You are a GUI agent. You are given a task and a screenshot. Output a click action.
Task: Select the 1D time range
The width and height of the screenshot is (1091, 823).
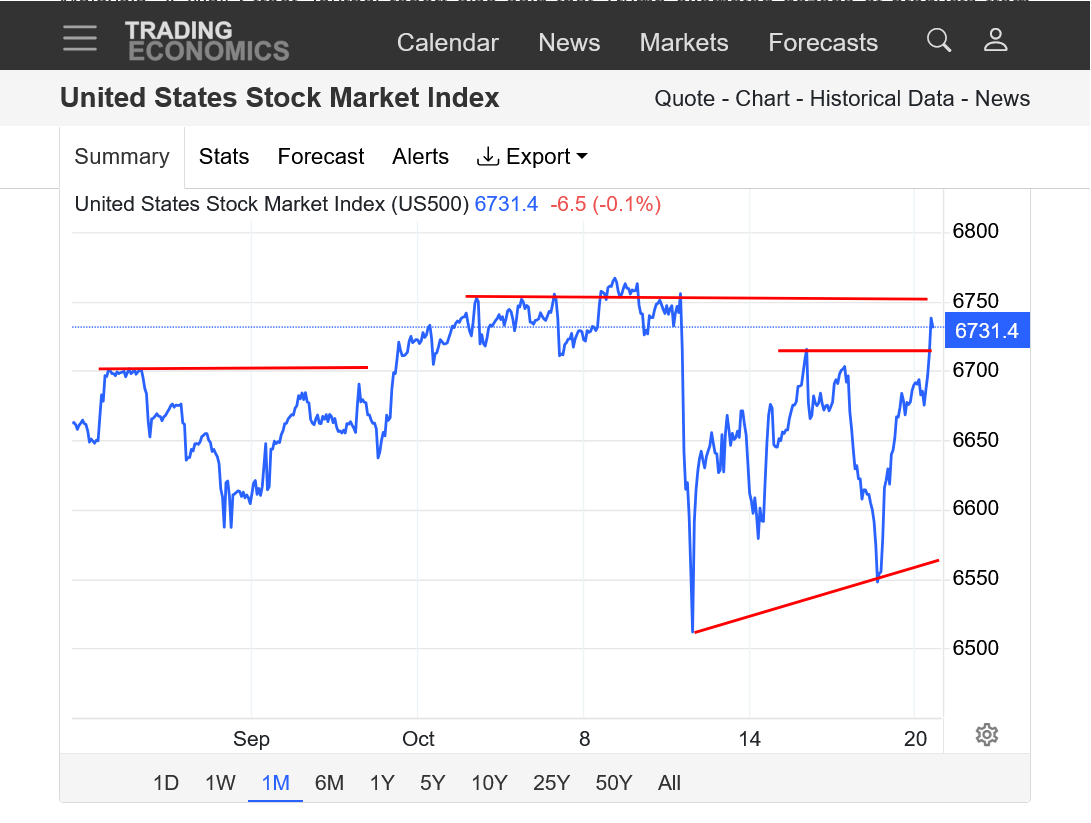pos(166,783)
